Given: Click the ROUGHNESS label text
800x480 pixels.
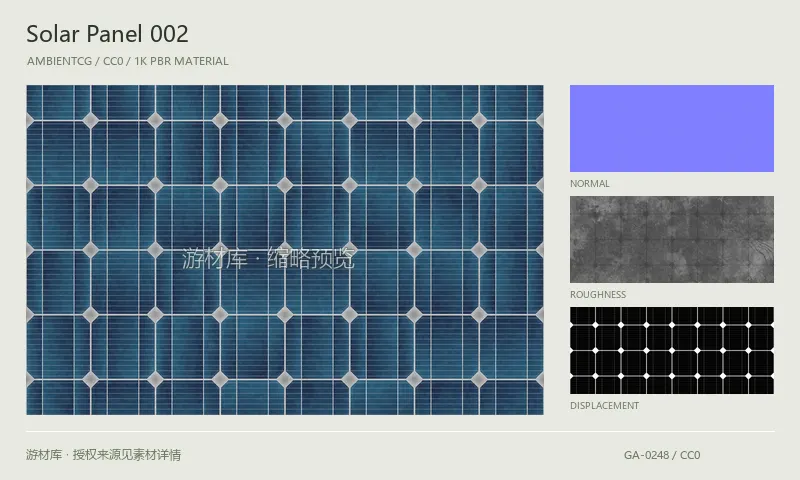Looking at the screenshot, I should (x=598, y=295).
